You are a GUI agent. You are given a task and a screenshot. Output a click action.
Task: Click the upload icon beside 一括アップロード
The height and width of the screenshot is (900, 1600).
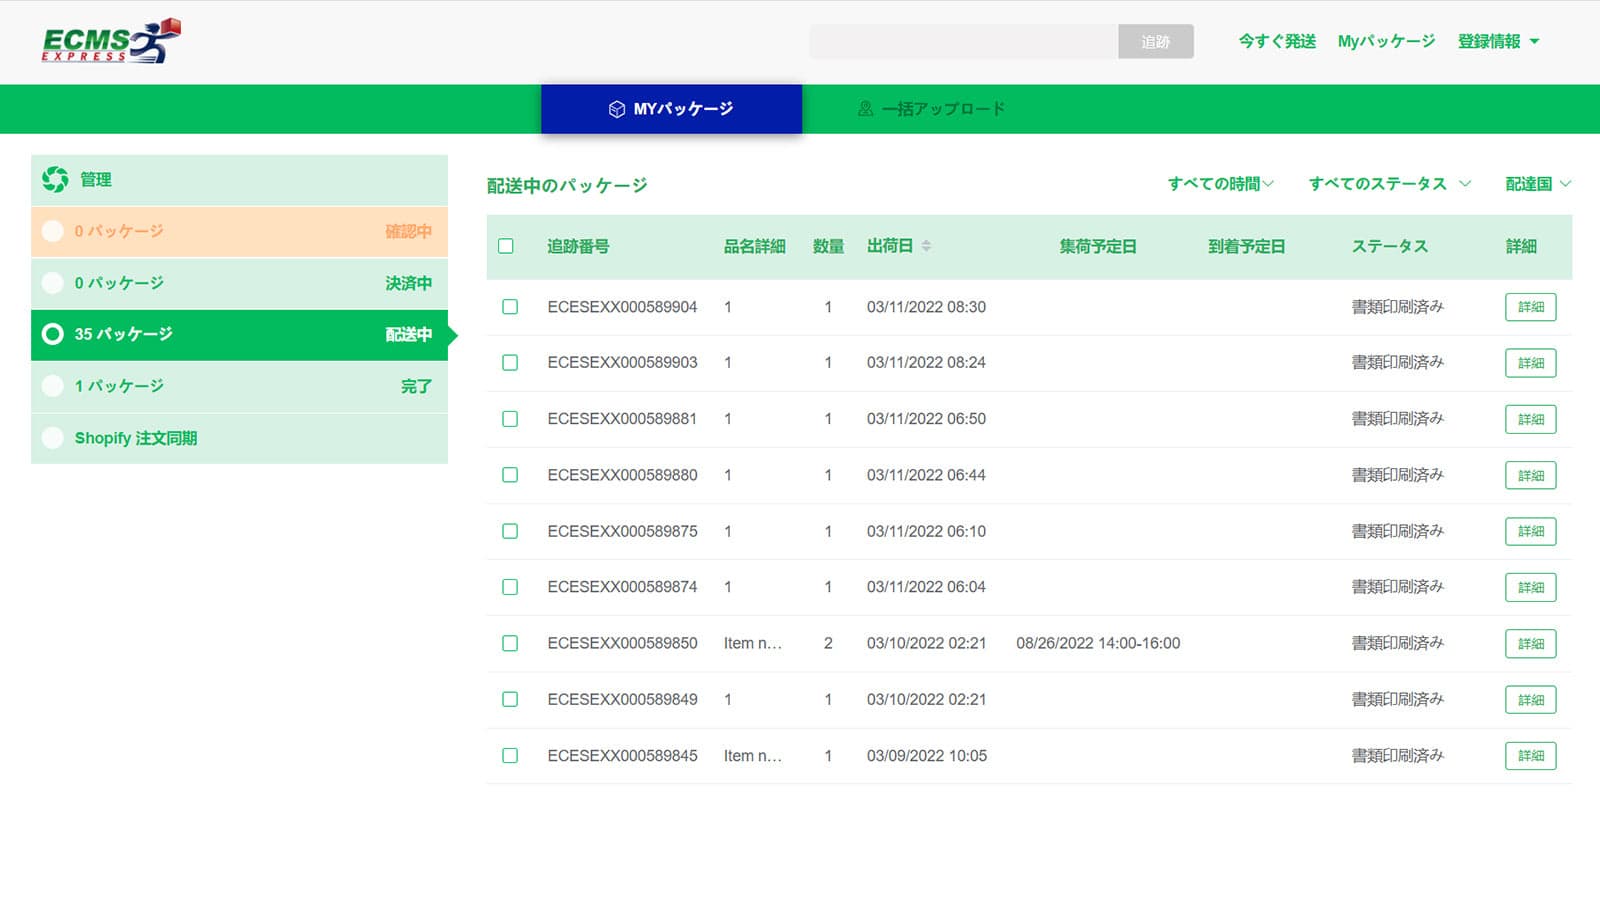(x=865, y=108)
